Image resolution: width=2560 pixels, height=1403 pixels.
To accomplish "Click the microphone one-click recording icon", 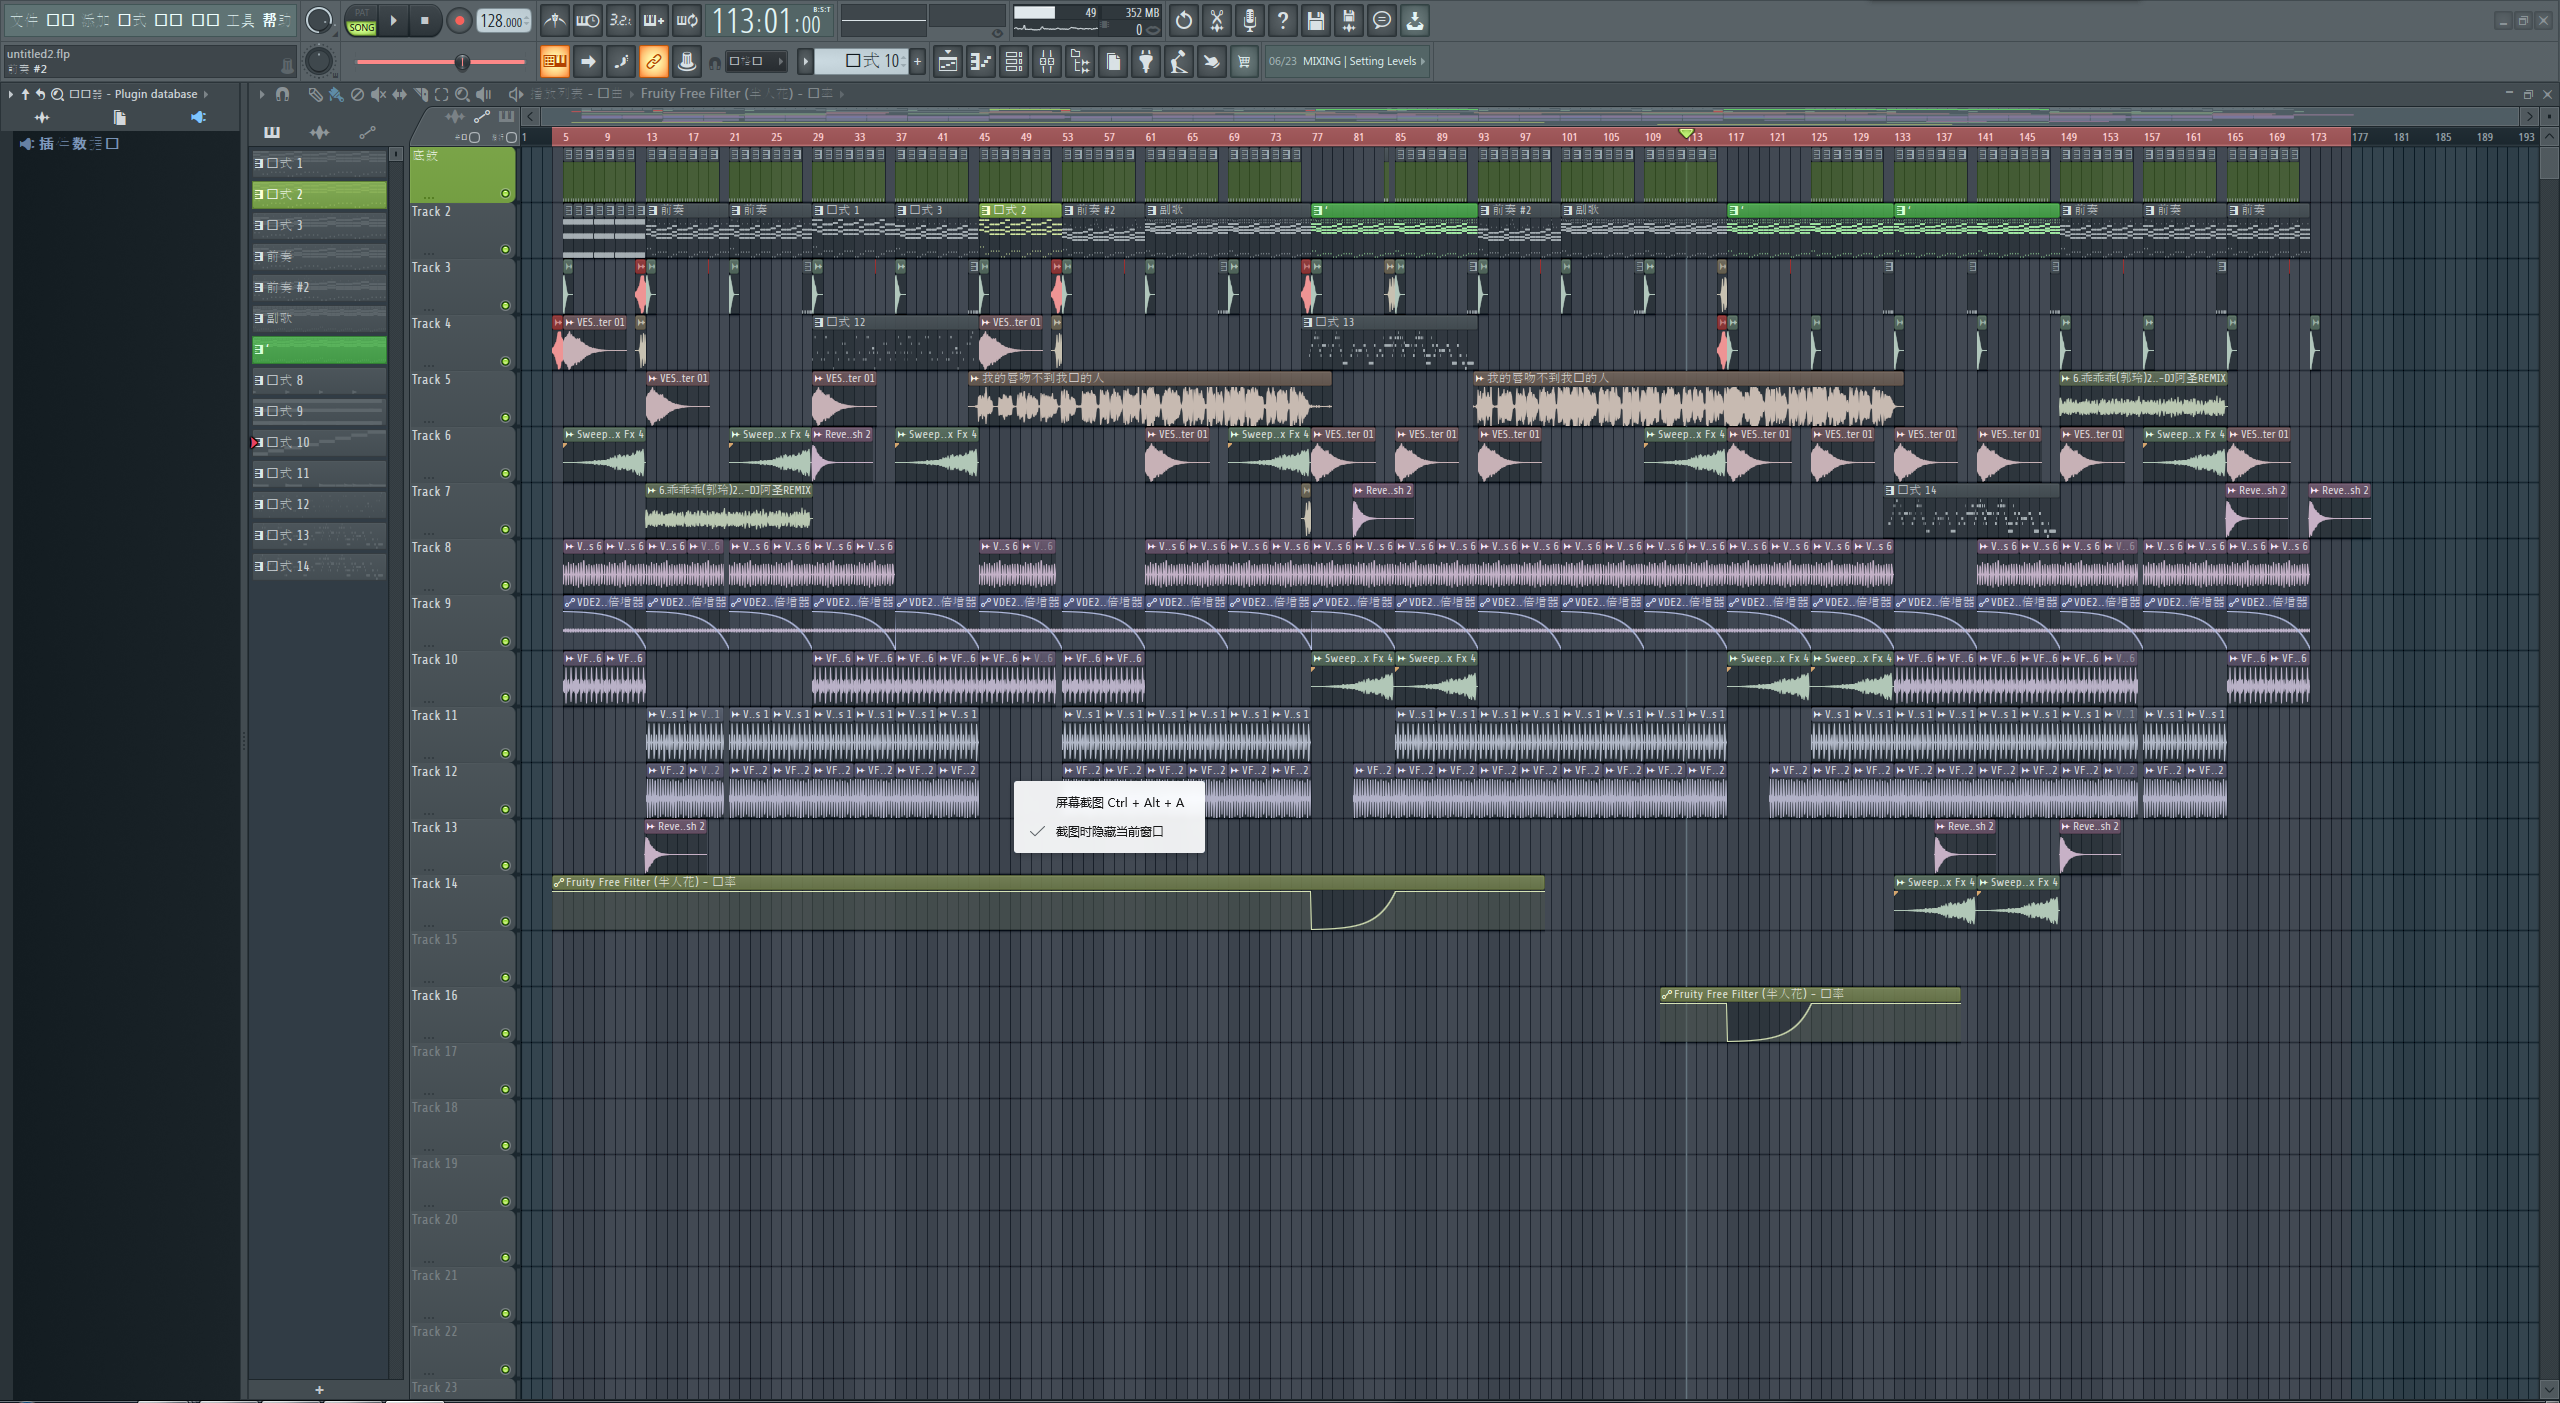I will [1250, 20].
